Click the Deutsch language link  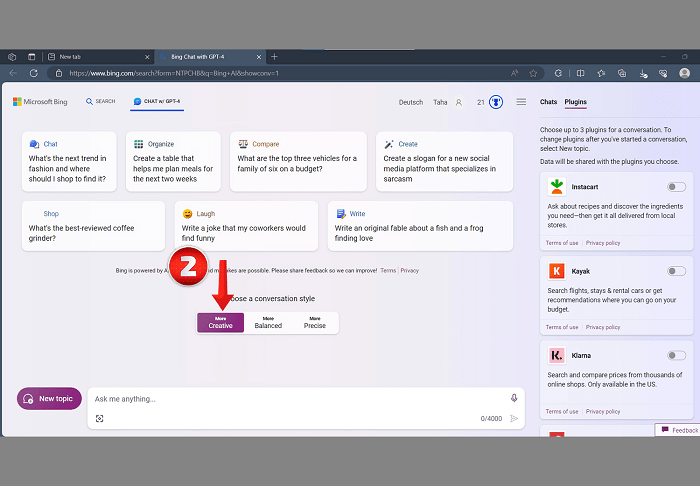pyautogui.click(x=411, y=102)
